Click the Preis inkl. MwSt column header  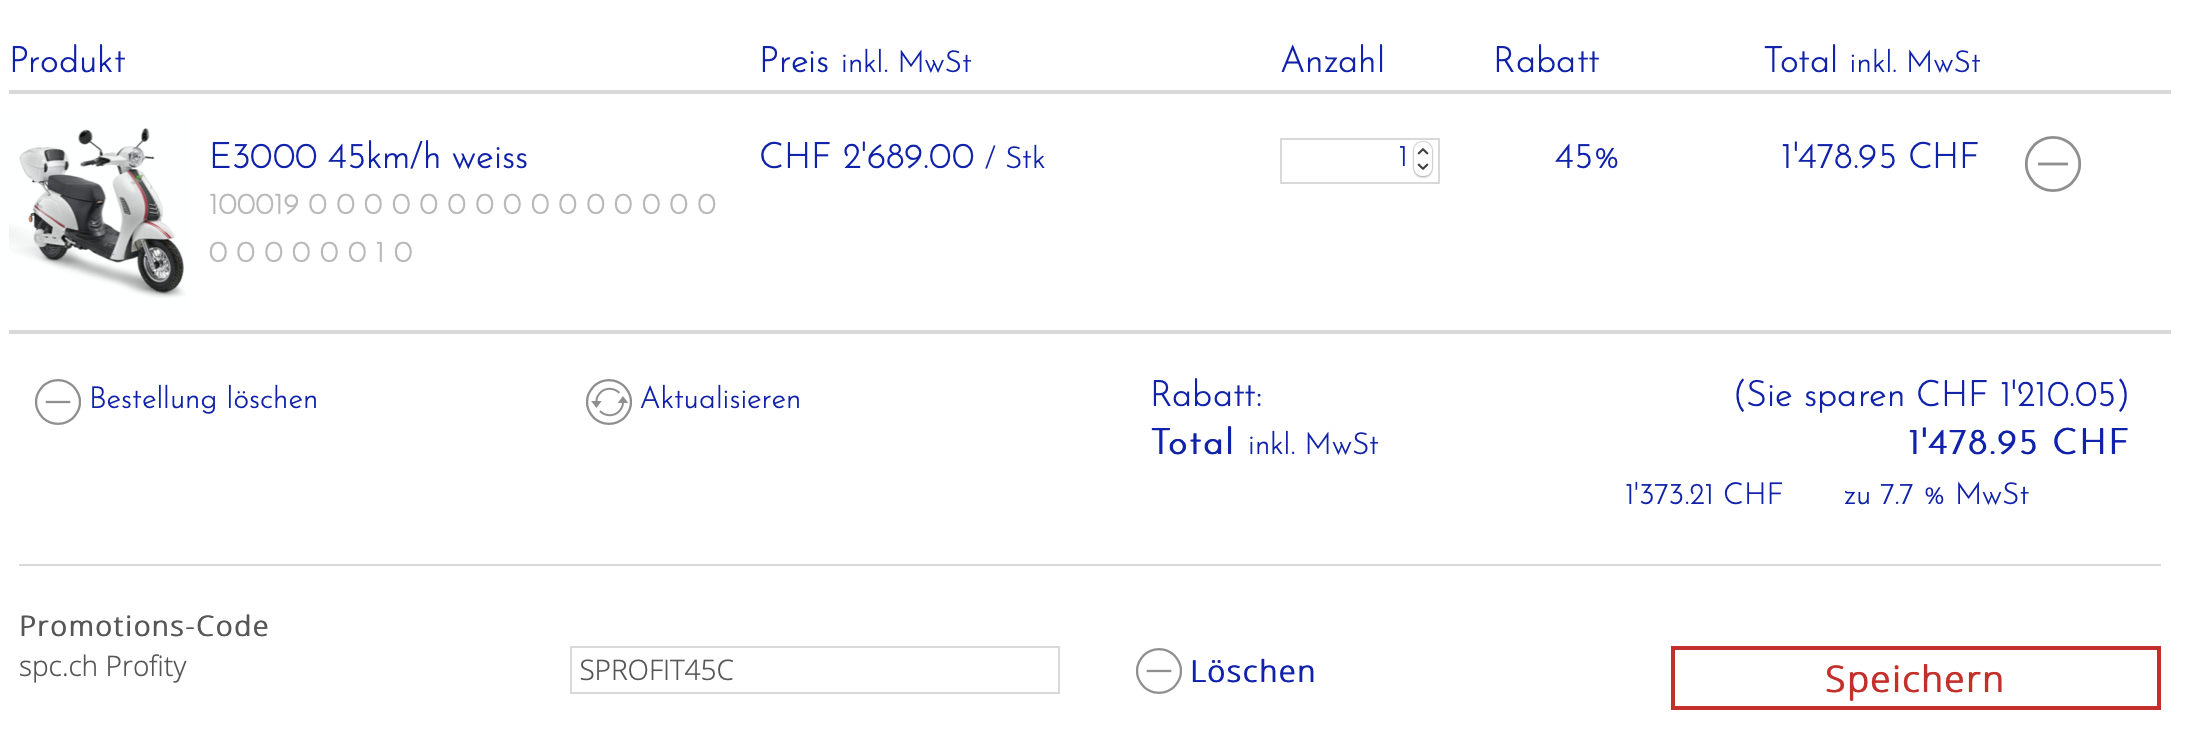click(x=865, y=61)
